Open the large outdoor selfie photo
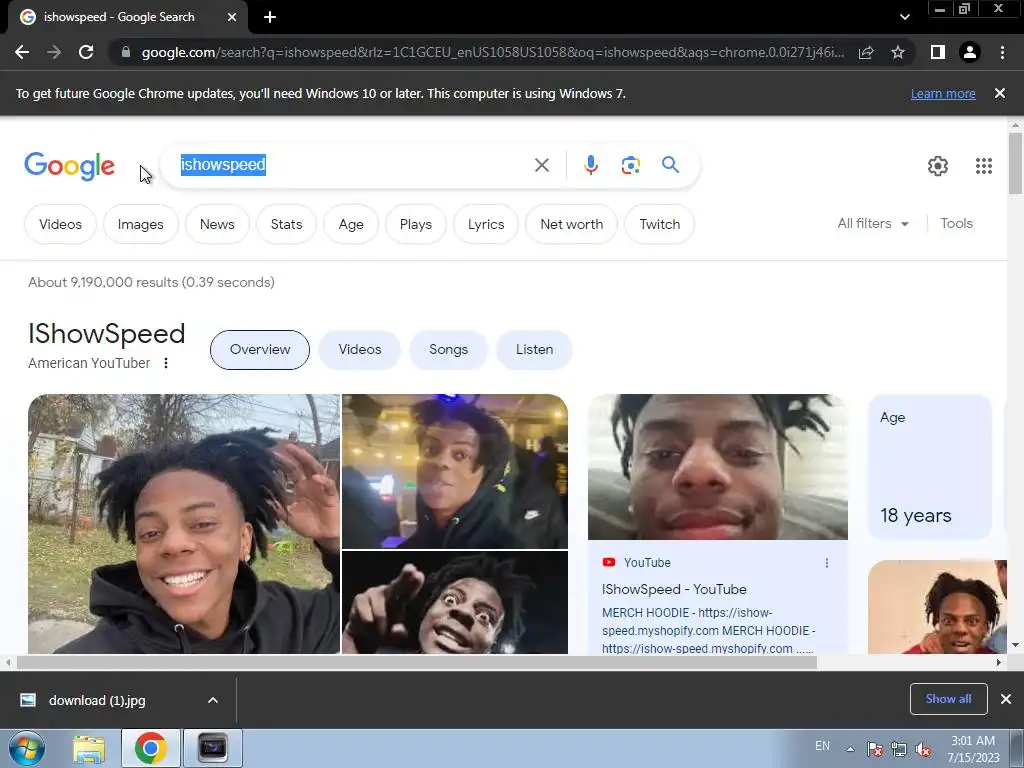Image resolution: width=1024 pixels, height=768 pixels. 184,524
